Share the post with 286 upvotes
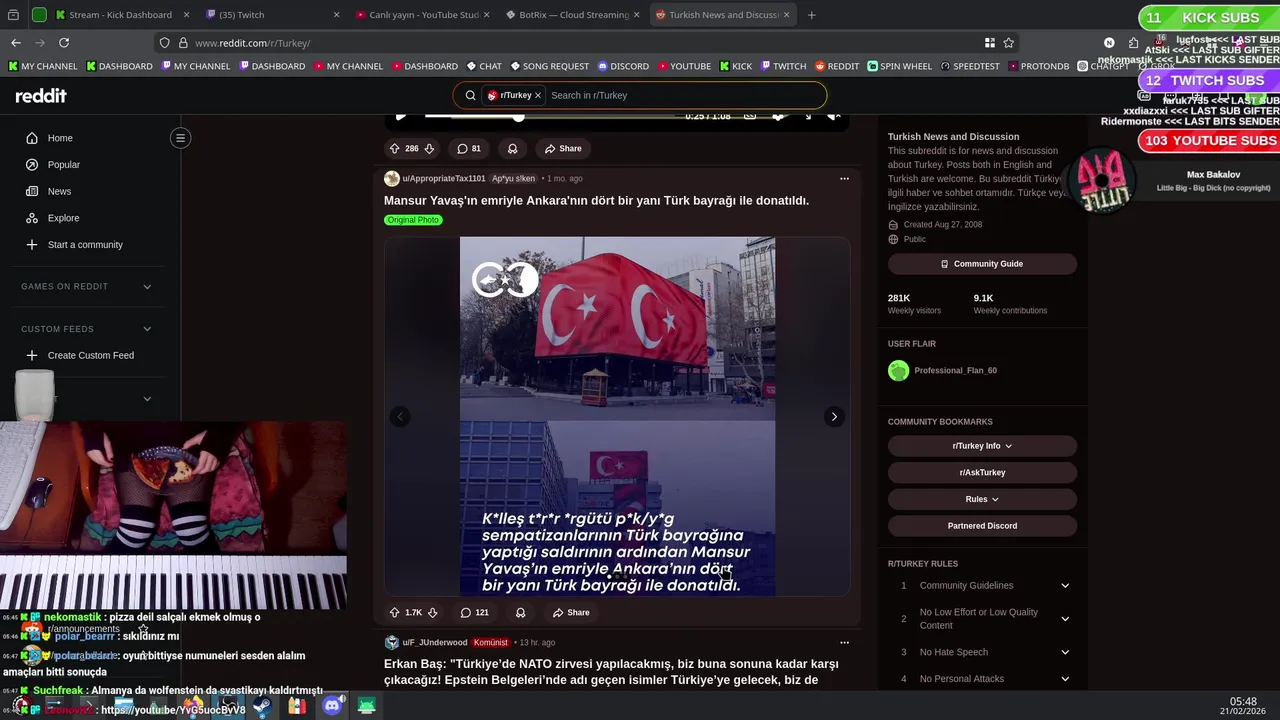The image size is (1280, 720). tap(563, 148)
